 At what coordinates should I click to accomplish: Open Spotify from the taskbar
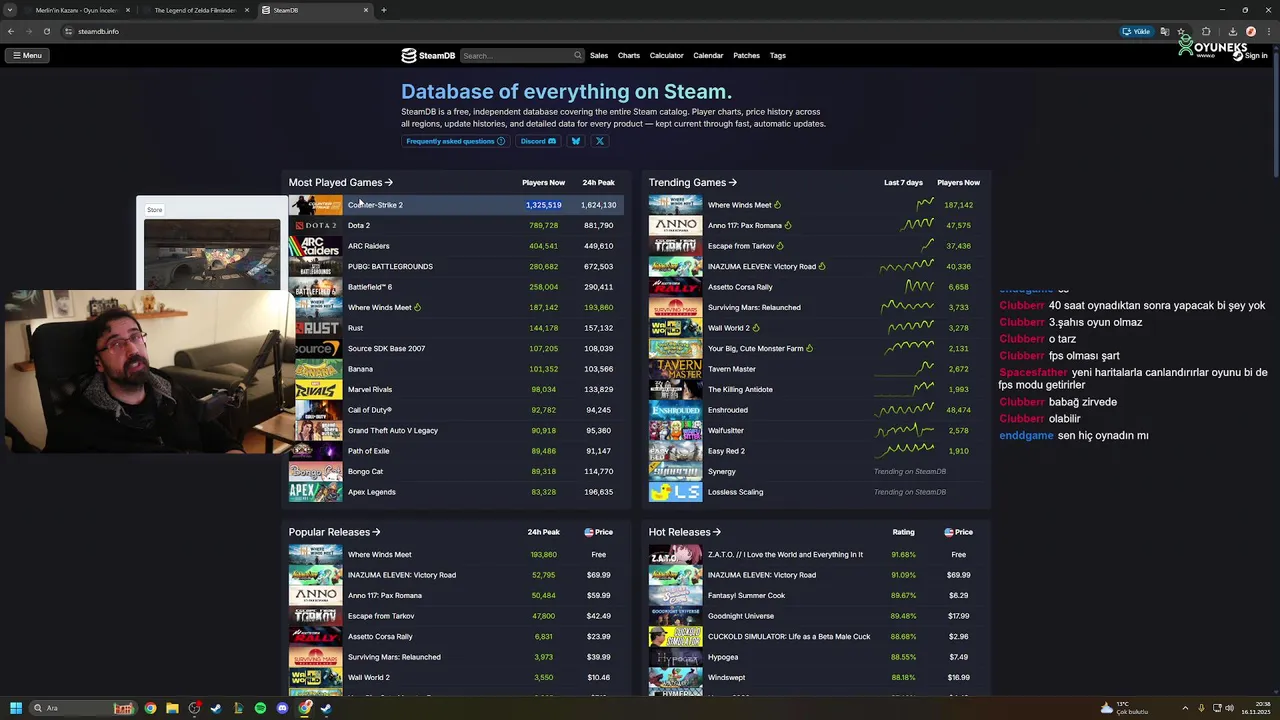[x=260, y=708]
